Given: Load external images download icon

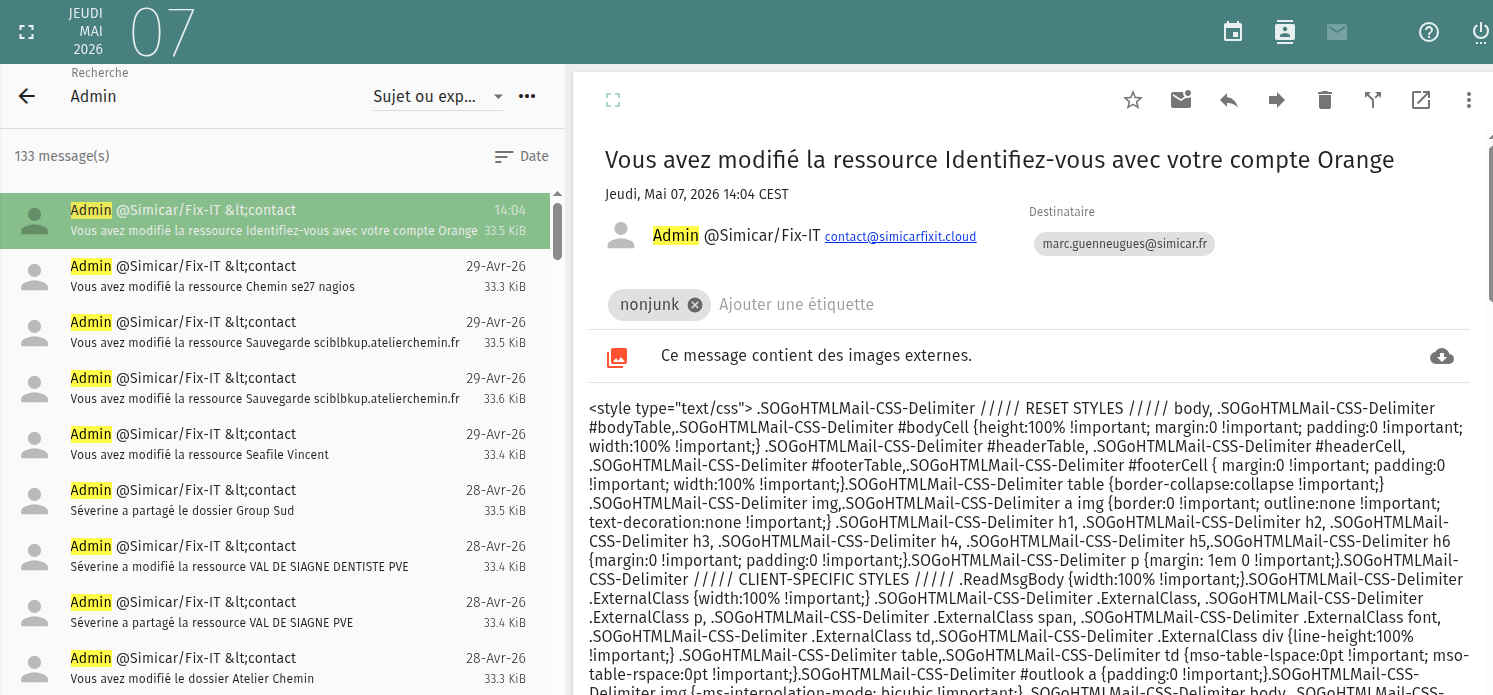Looking at the screenshot, I should [1442, 356].
